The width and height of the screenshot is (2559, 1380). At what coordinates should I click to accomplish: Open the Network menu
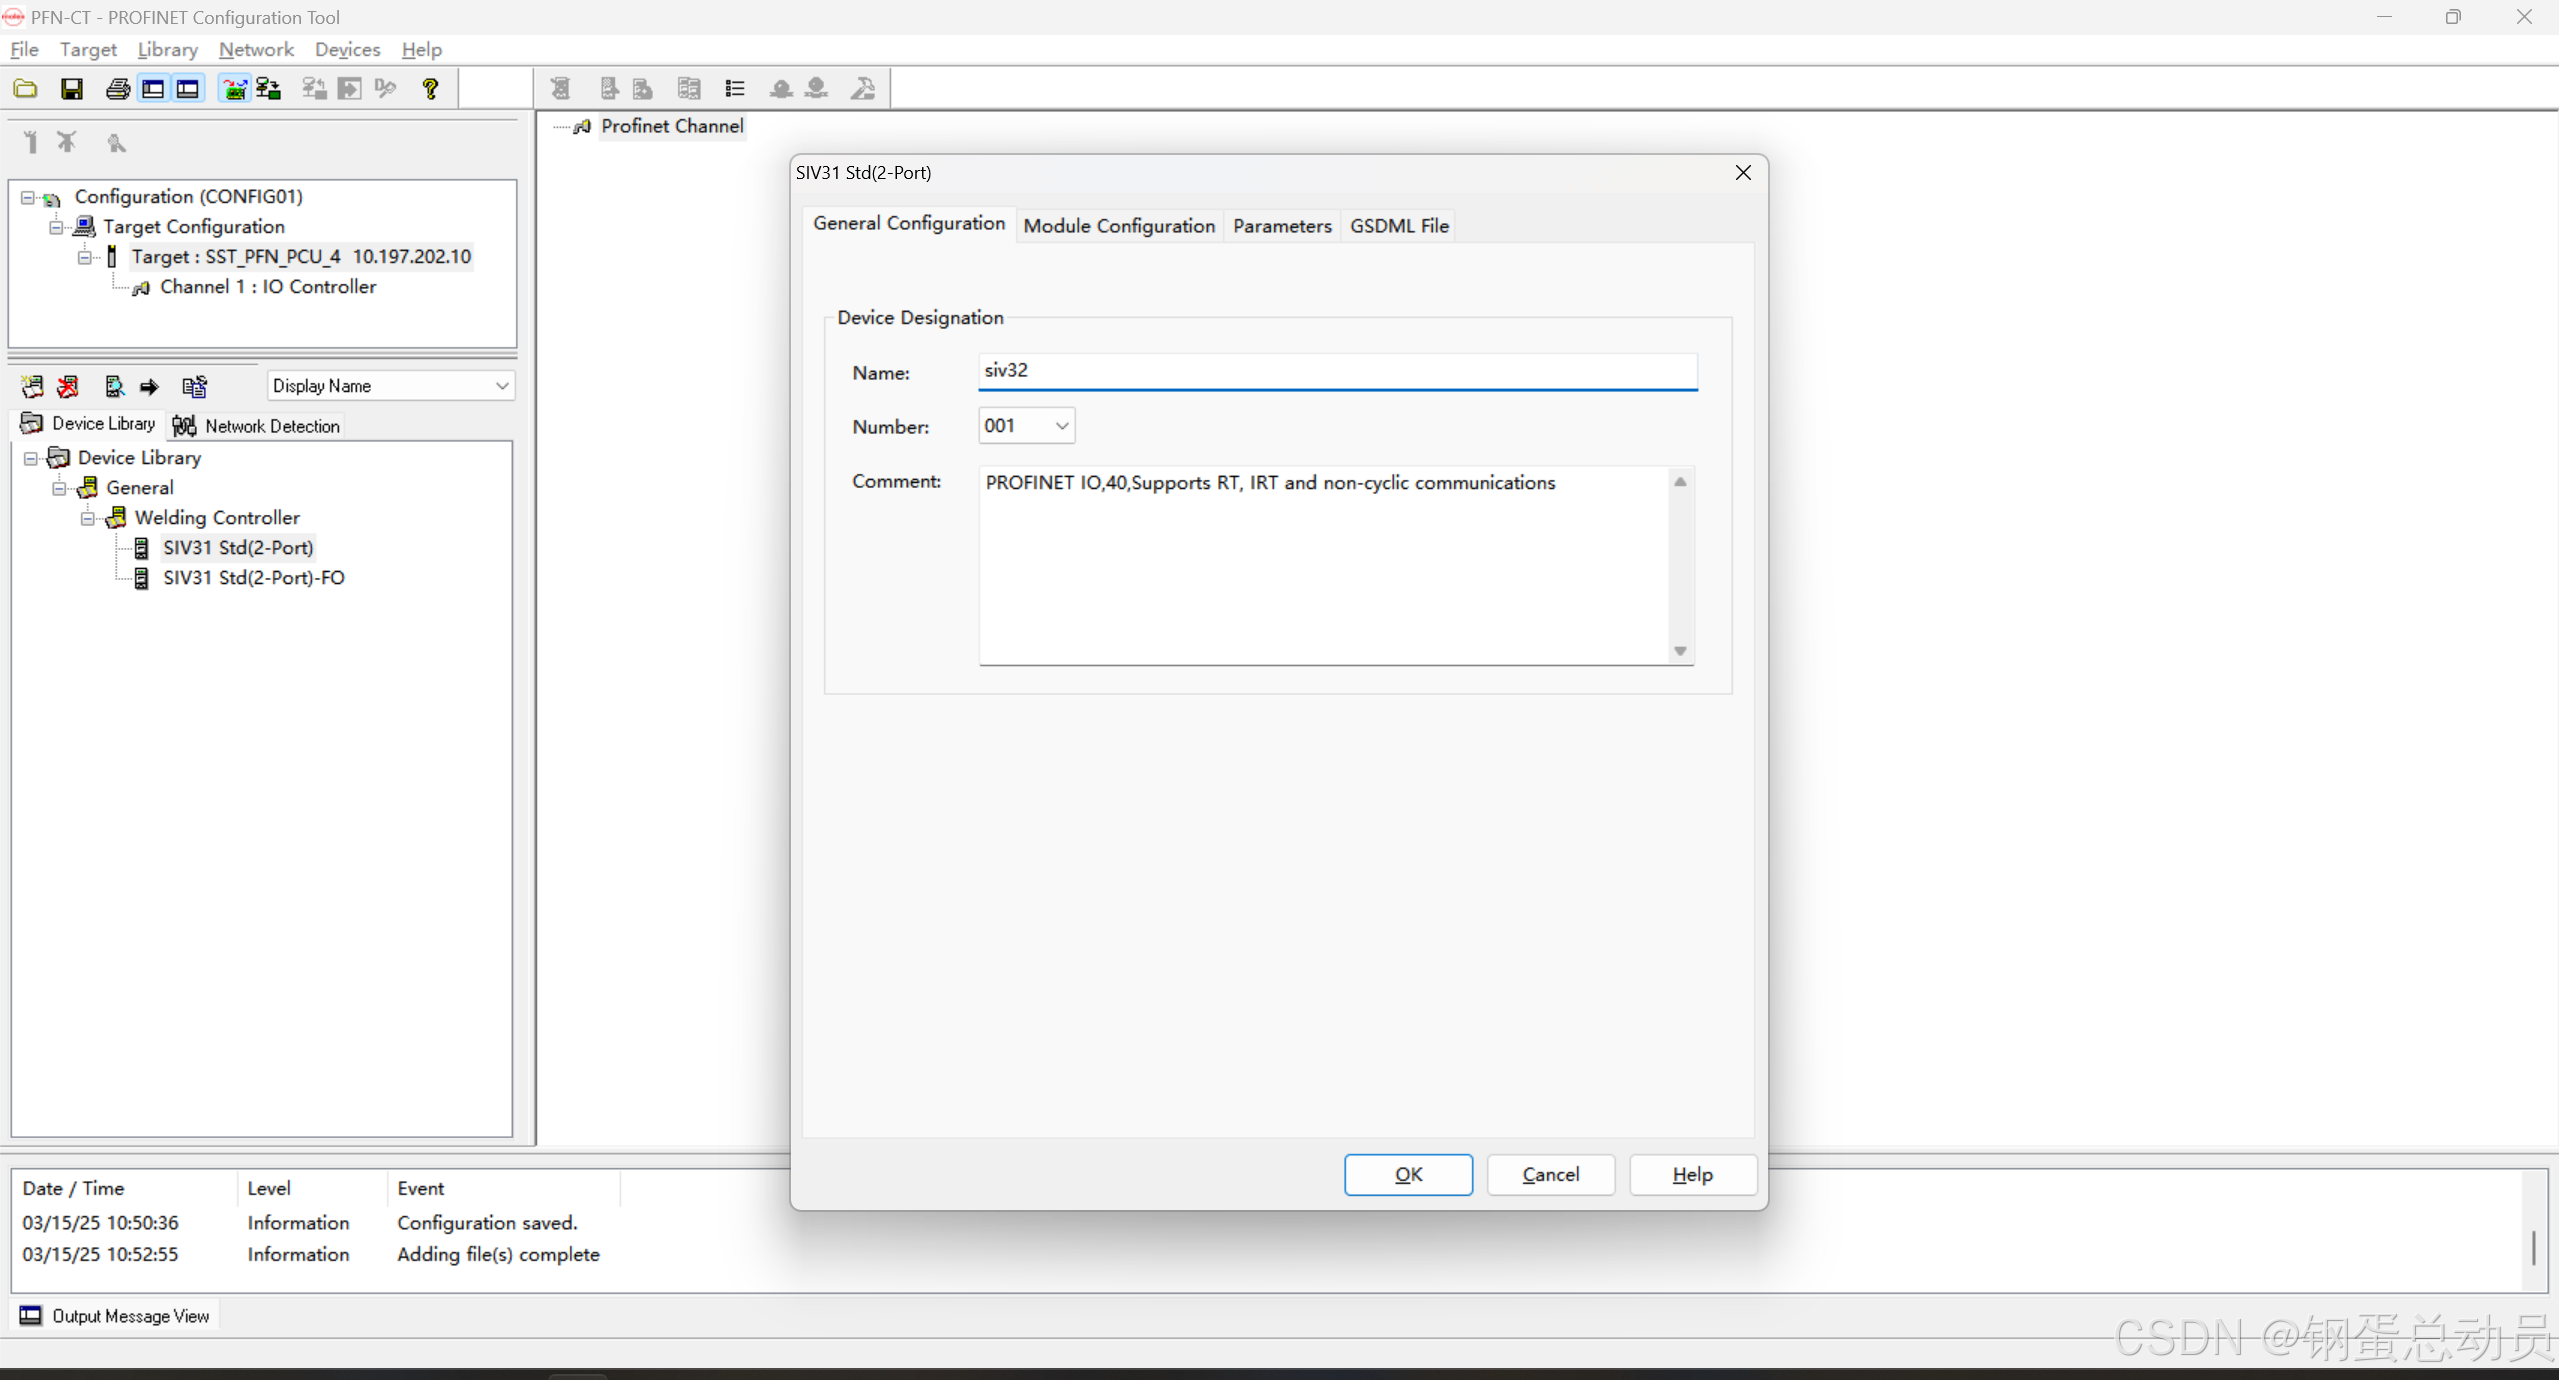256,49
